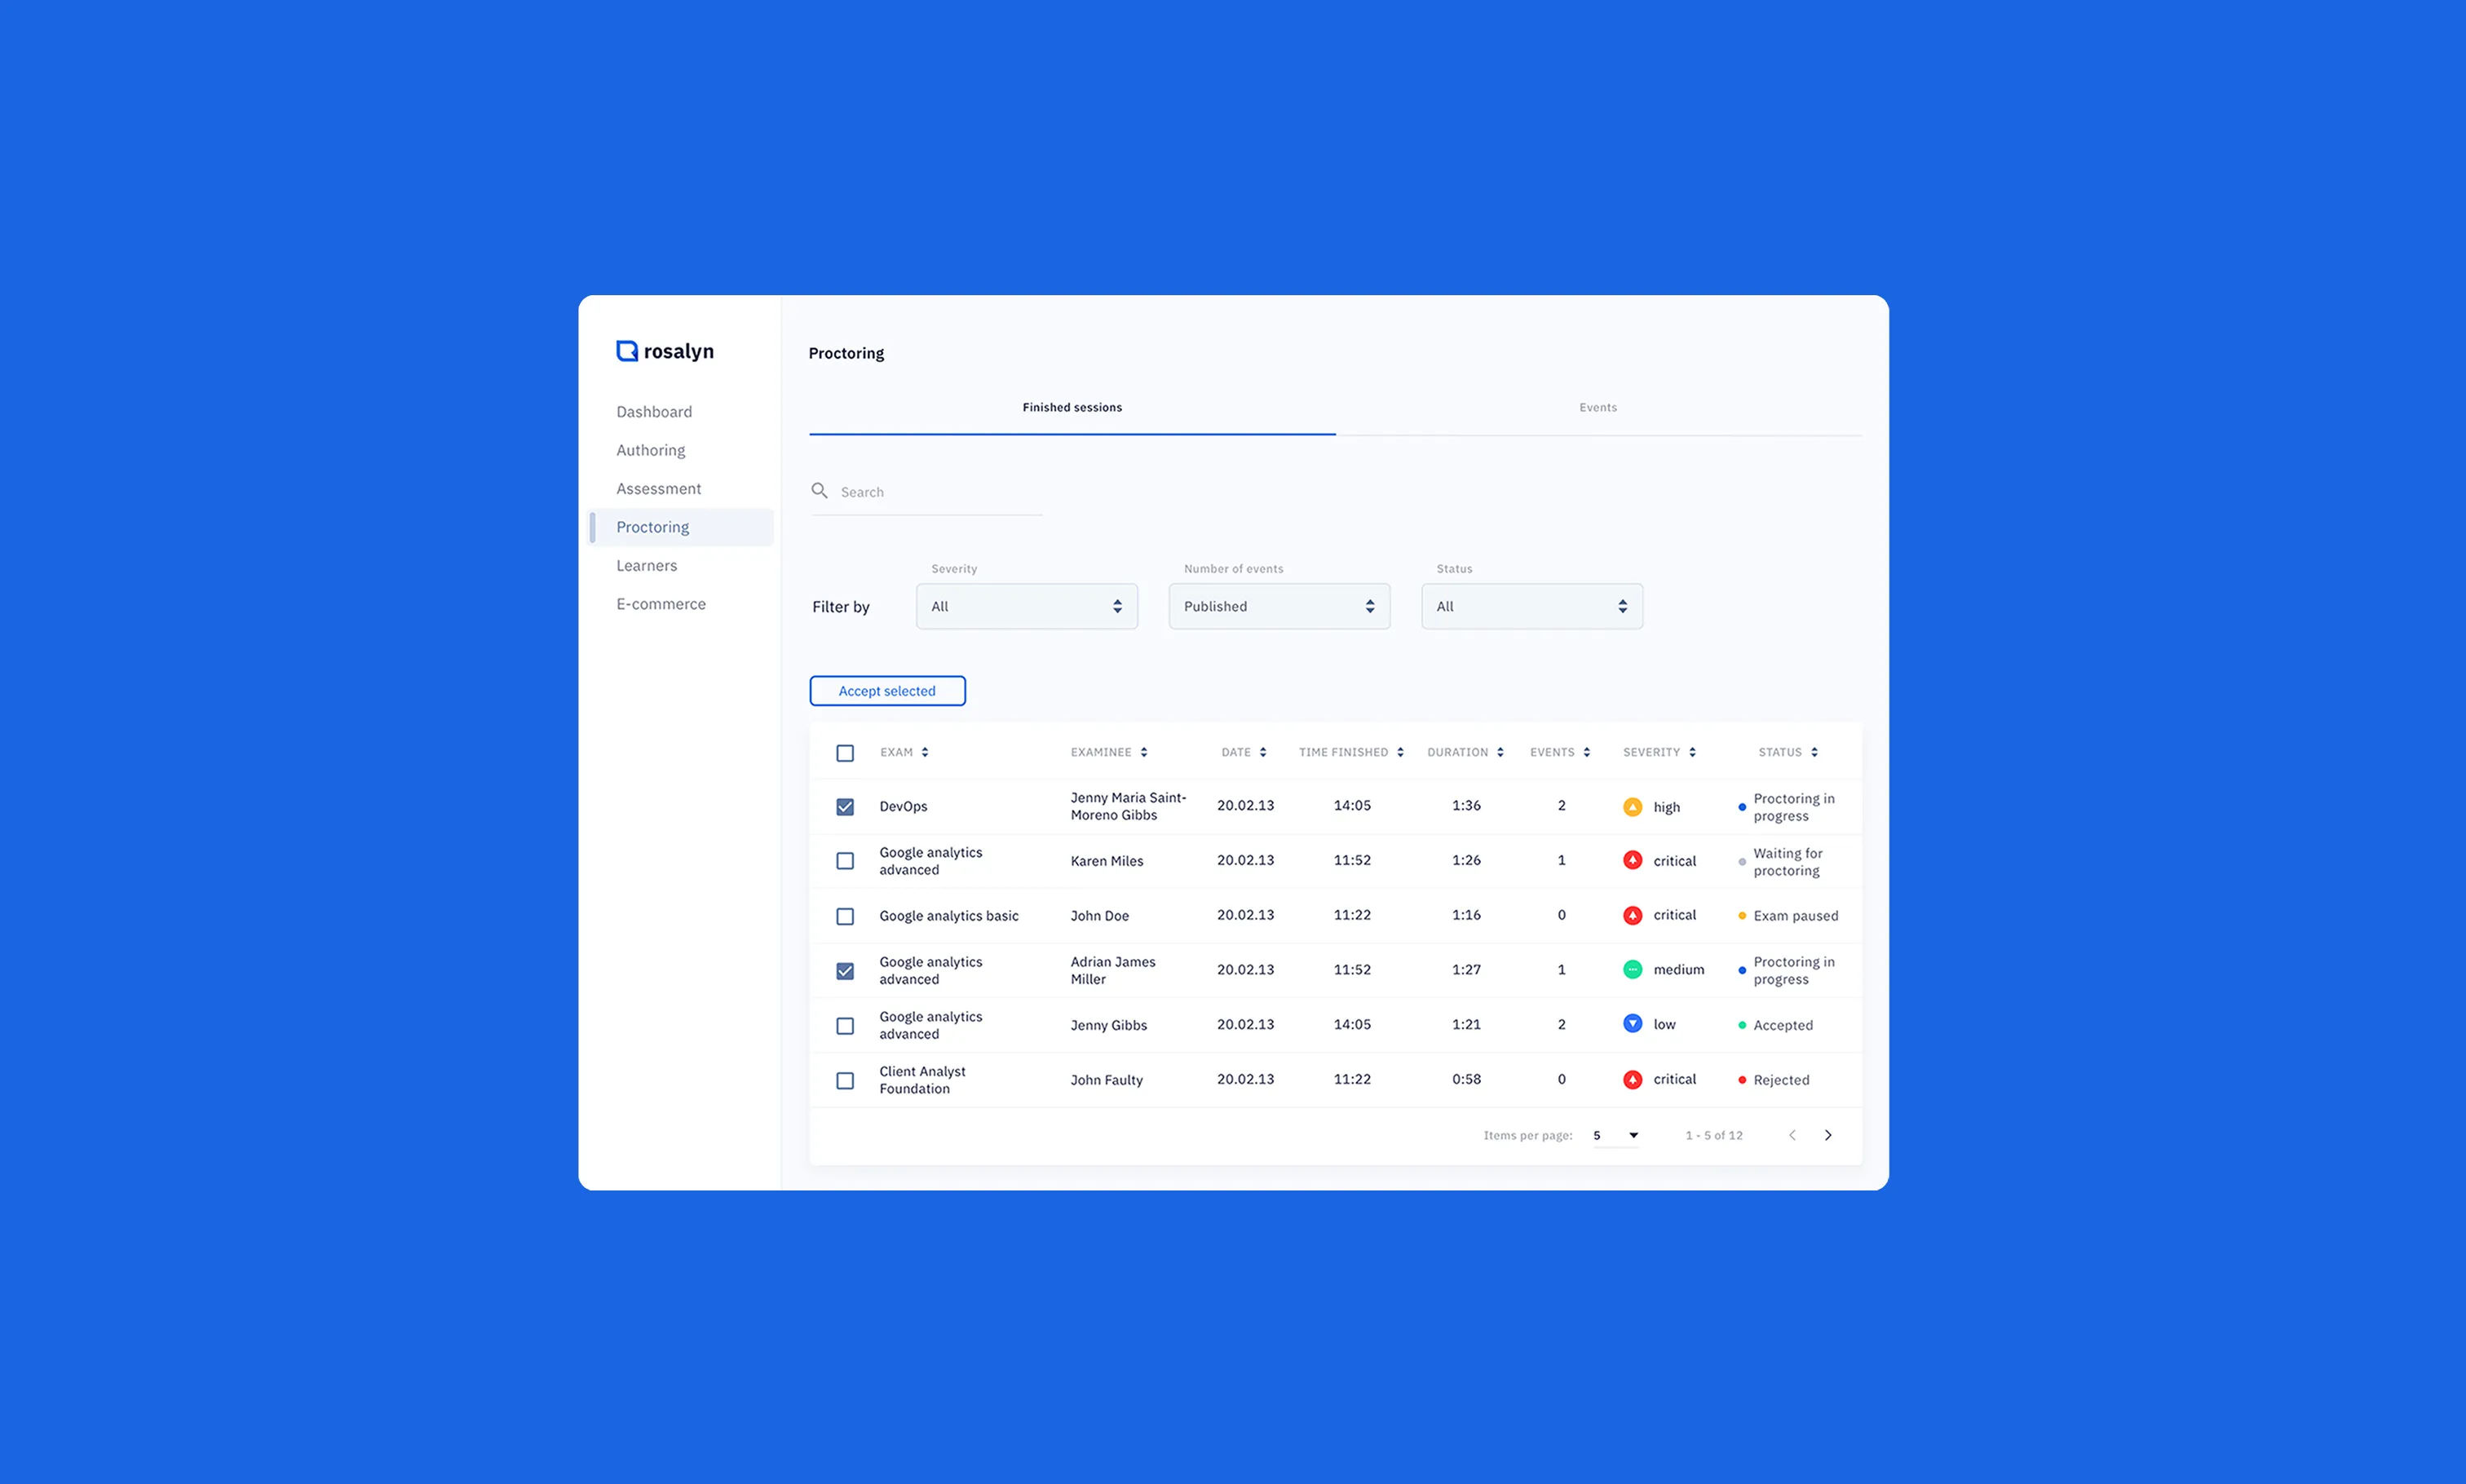
Task: Click medium severity icon for Adrian James Miller
Action: pos(1632,969)
